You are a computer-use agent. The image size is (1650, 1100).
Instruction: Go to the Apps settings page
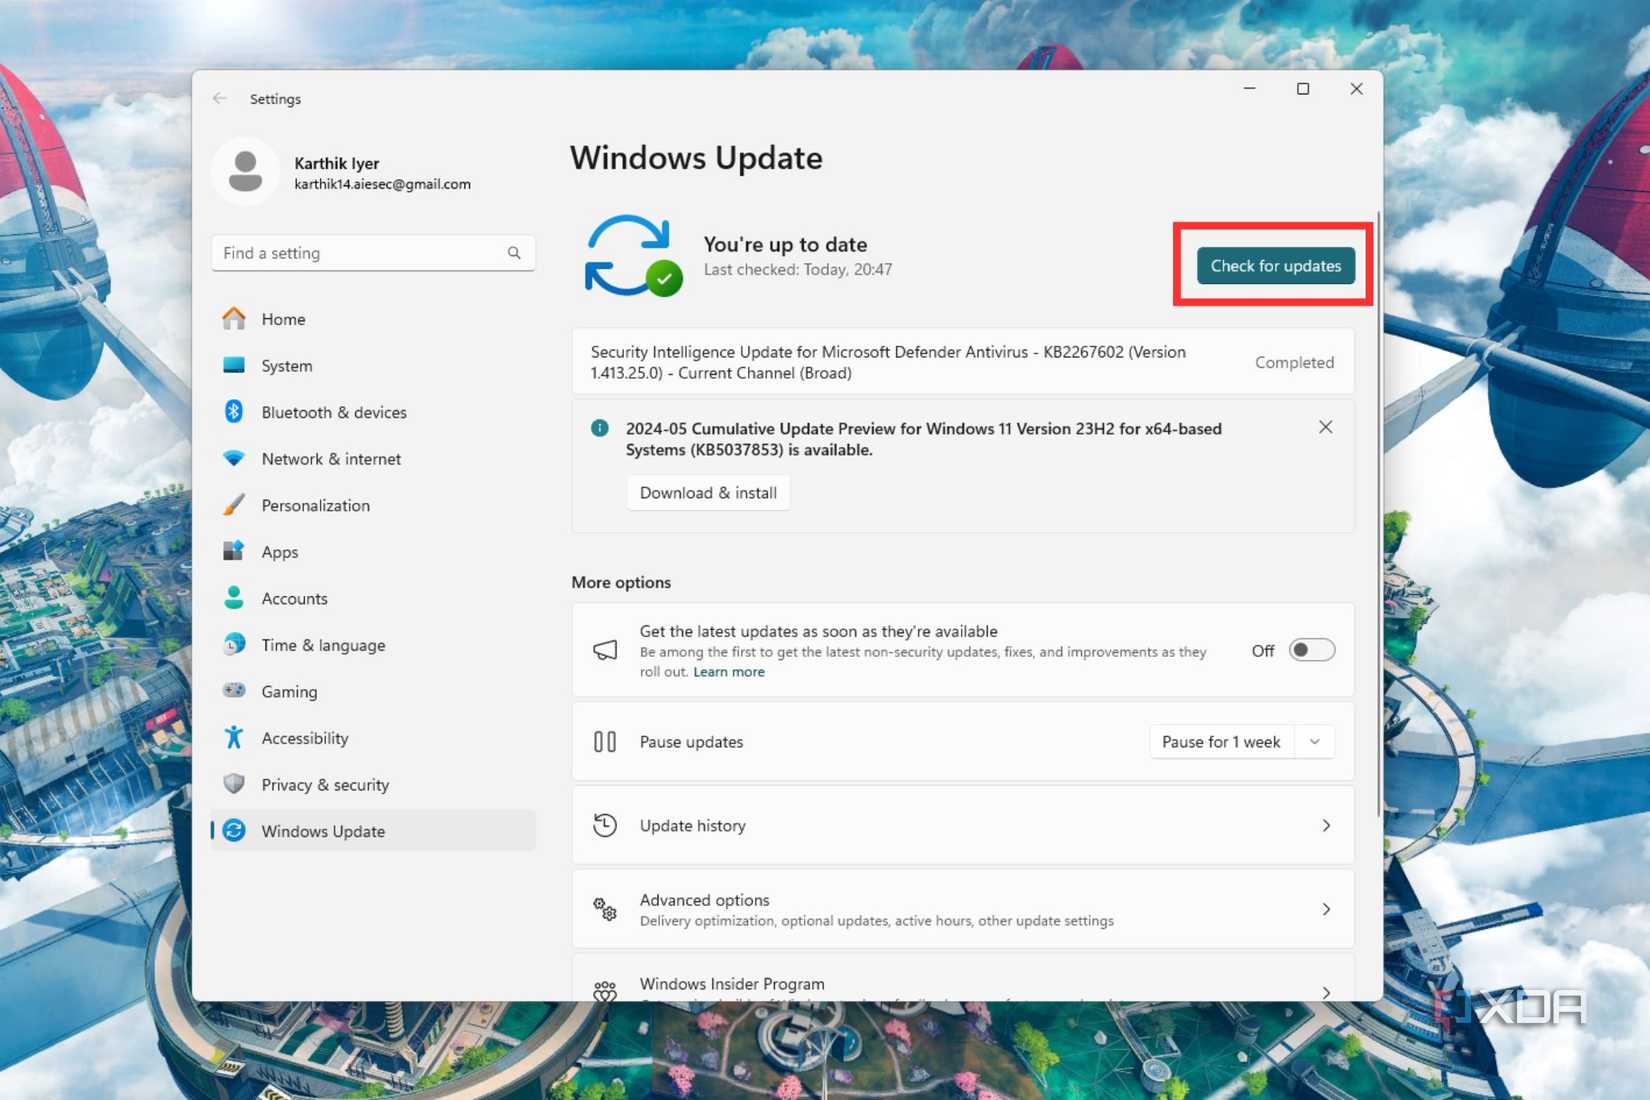click(x=280, y=552)
